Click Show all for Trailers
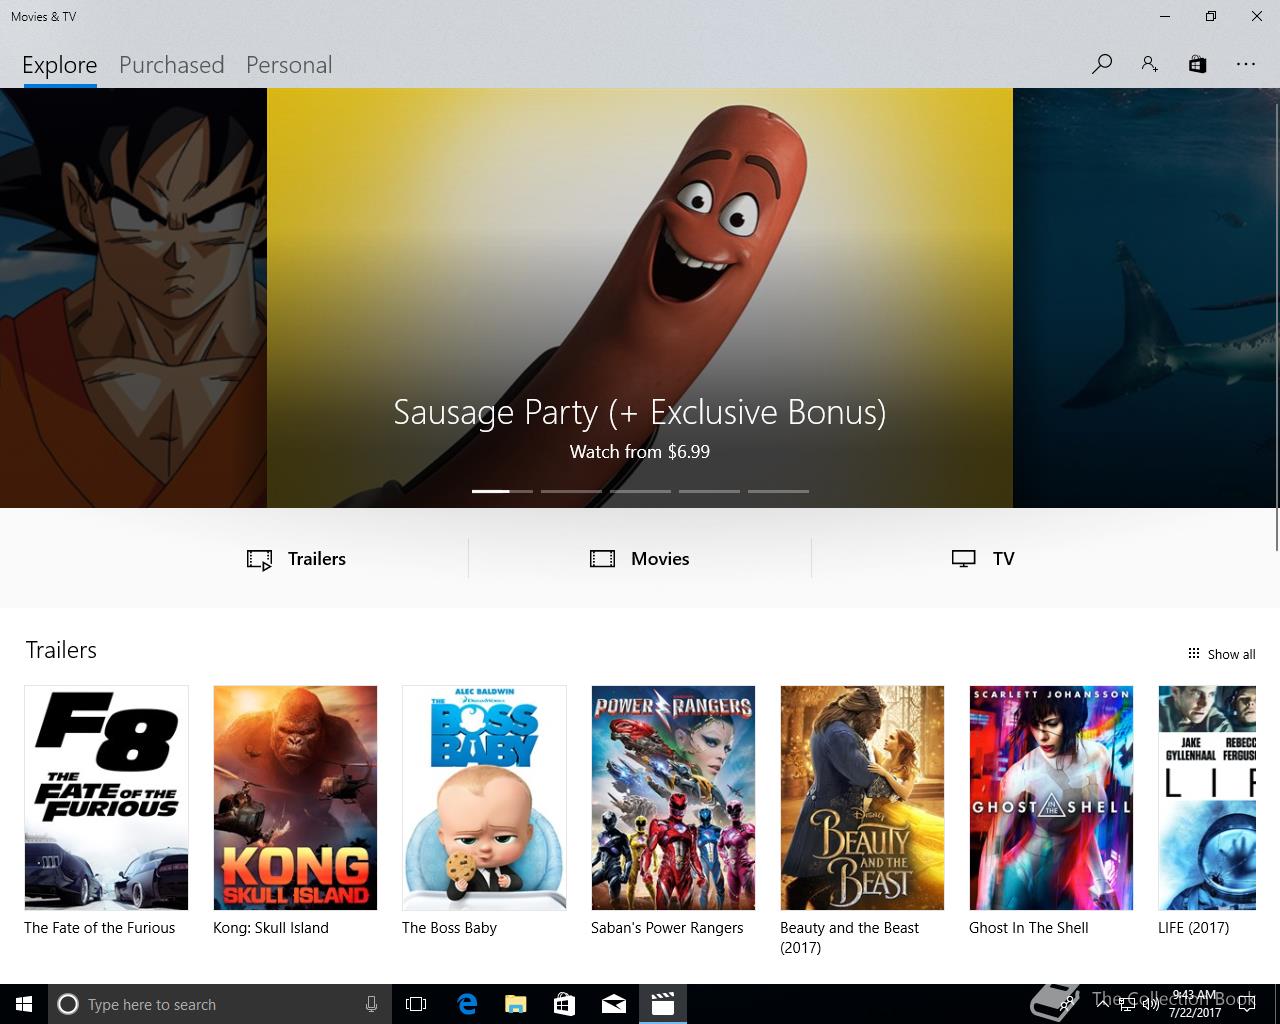 tap(1221, 654)
